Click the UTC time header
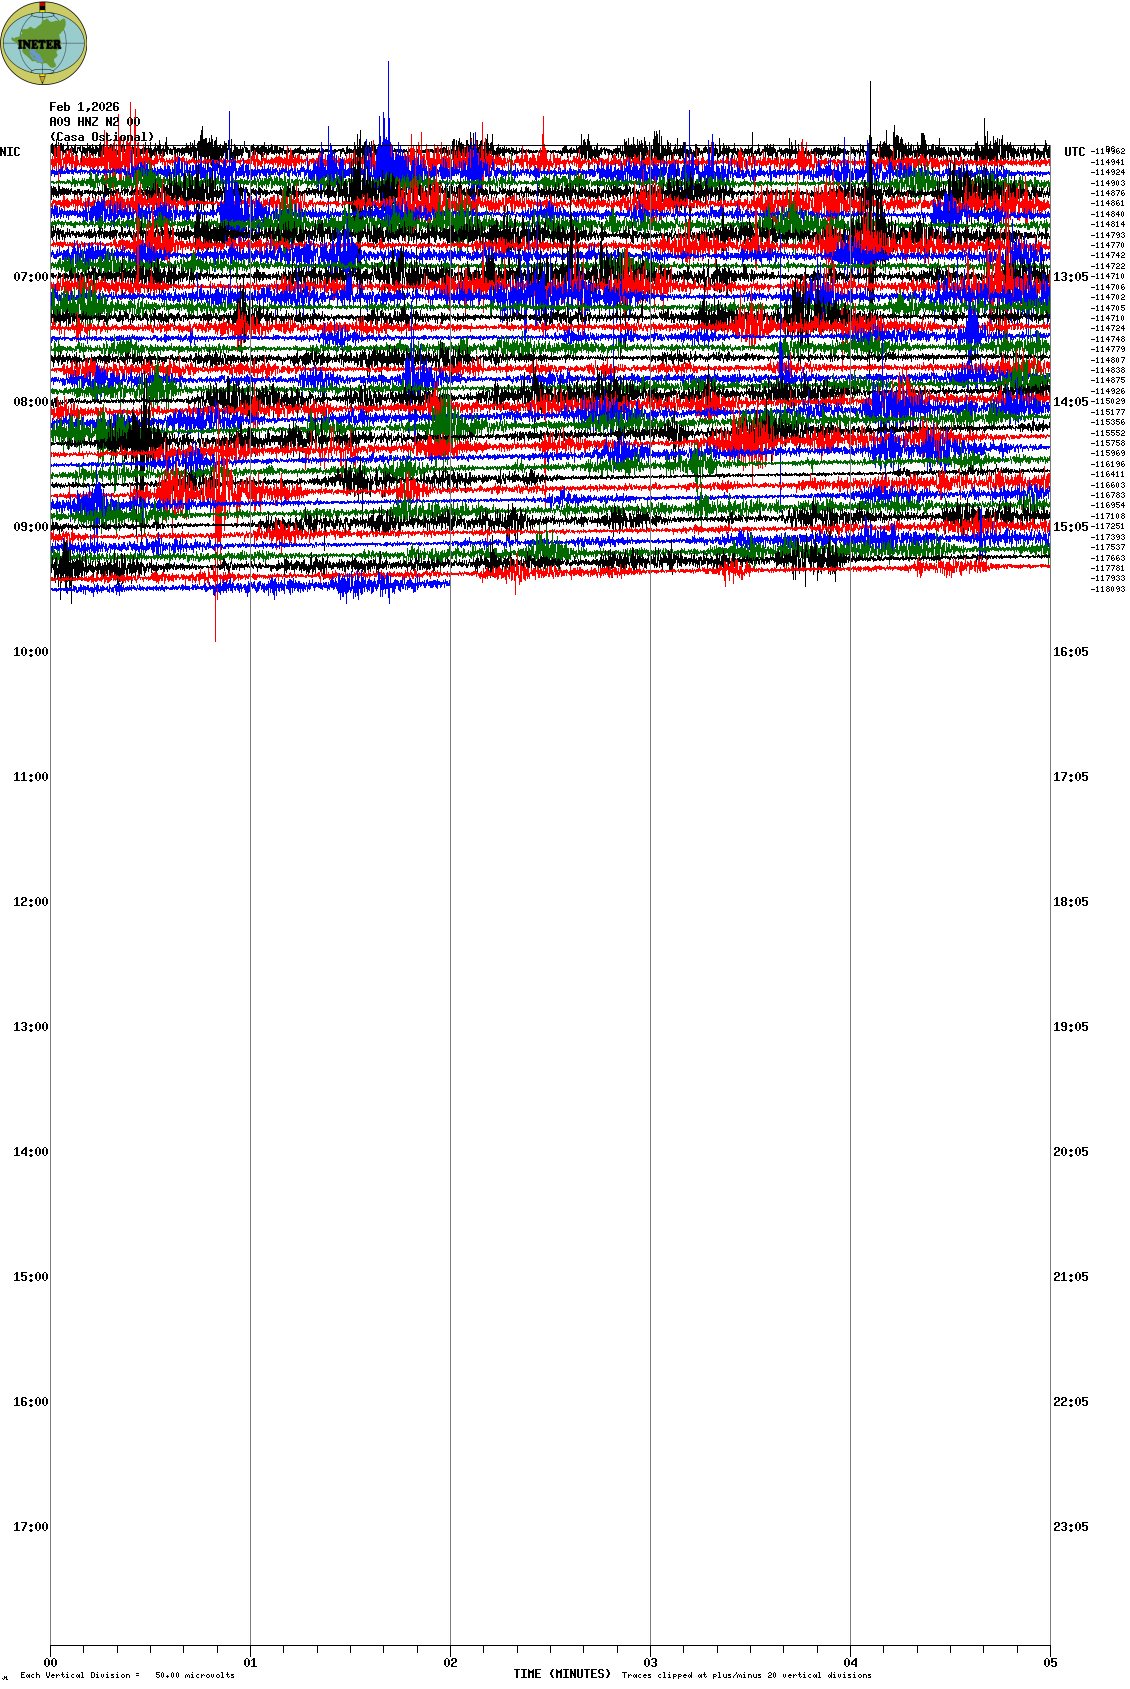The height and width of the screenshot is (1689, 1130). (x=1074, y=152)
